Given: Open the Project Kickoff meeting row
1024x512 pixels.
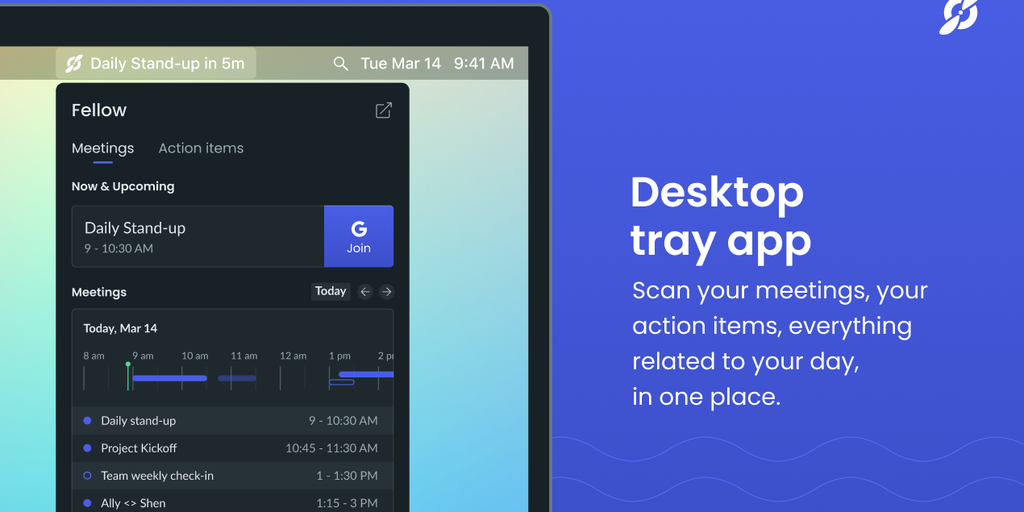Looking at the screenshot, I should click(232, 448).
